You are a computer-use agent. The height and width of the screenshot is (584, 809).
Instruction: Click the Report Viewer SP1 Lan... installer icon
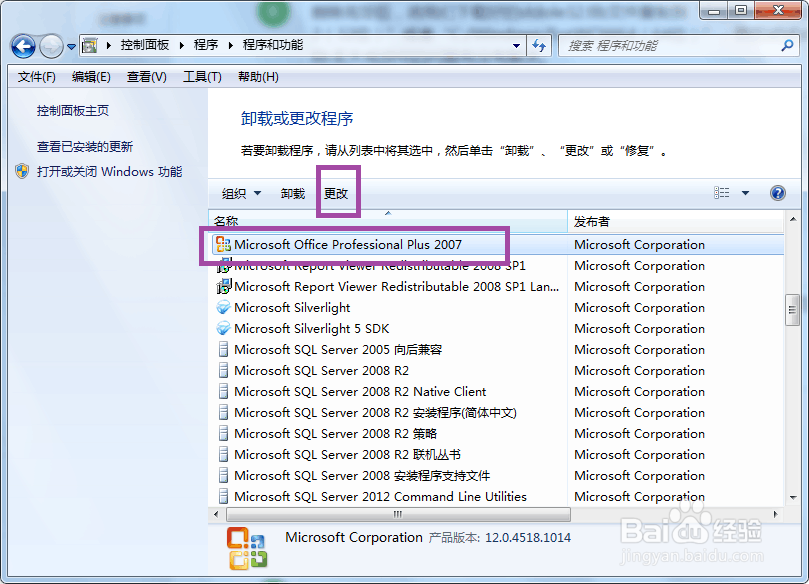(x=223, y=286)
